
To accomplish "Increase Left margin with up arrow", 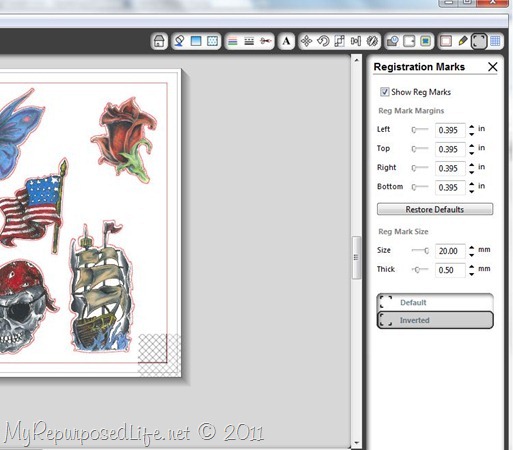I will (x=471, y=127).
